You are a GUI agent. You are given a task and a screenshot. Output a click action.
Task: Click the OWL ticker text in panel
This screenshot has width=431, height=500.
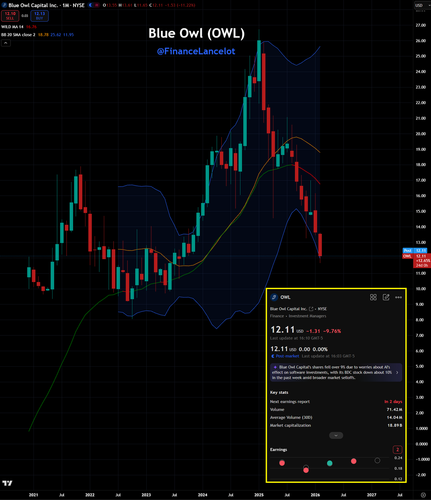pos(285,297)
